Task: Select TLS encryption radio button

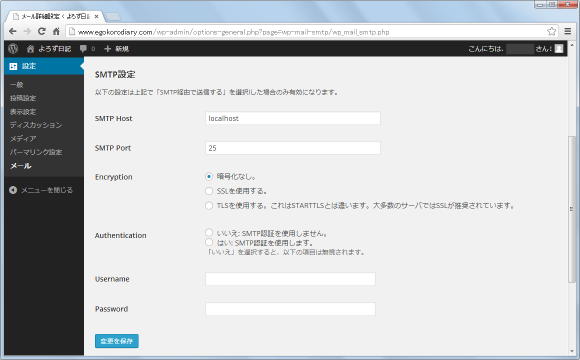Action: pyautogui.click(x=209, y=205)
